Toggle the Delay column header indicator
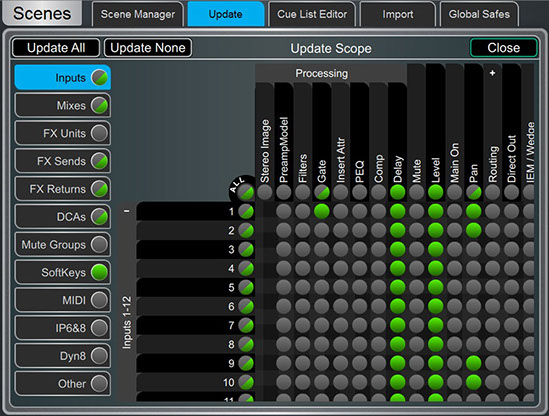 (x=397, y=192)
